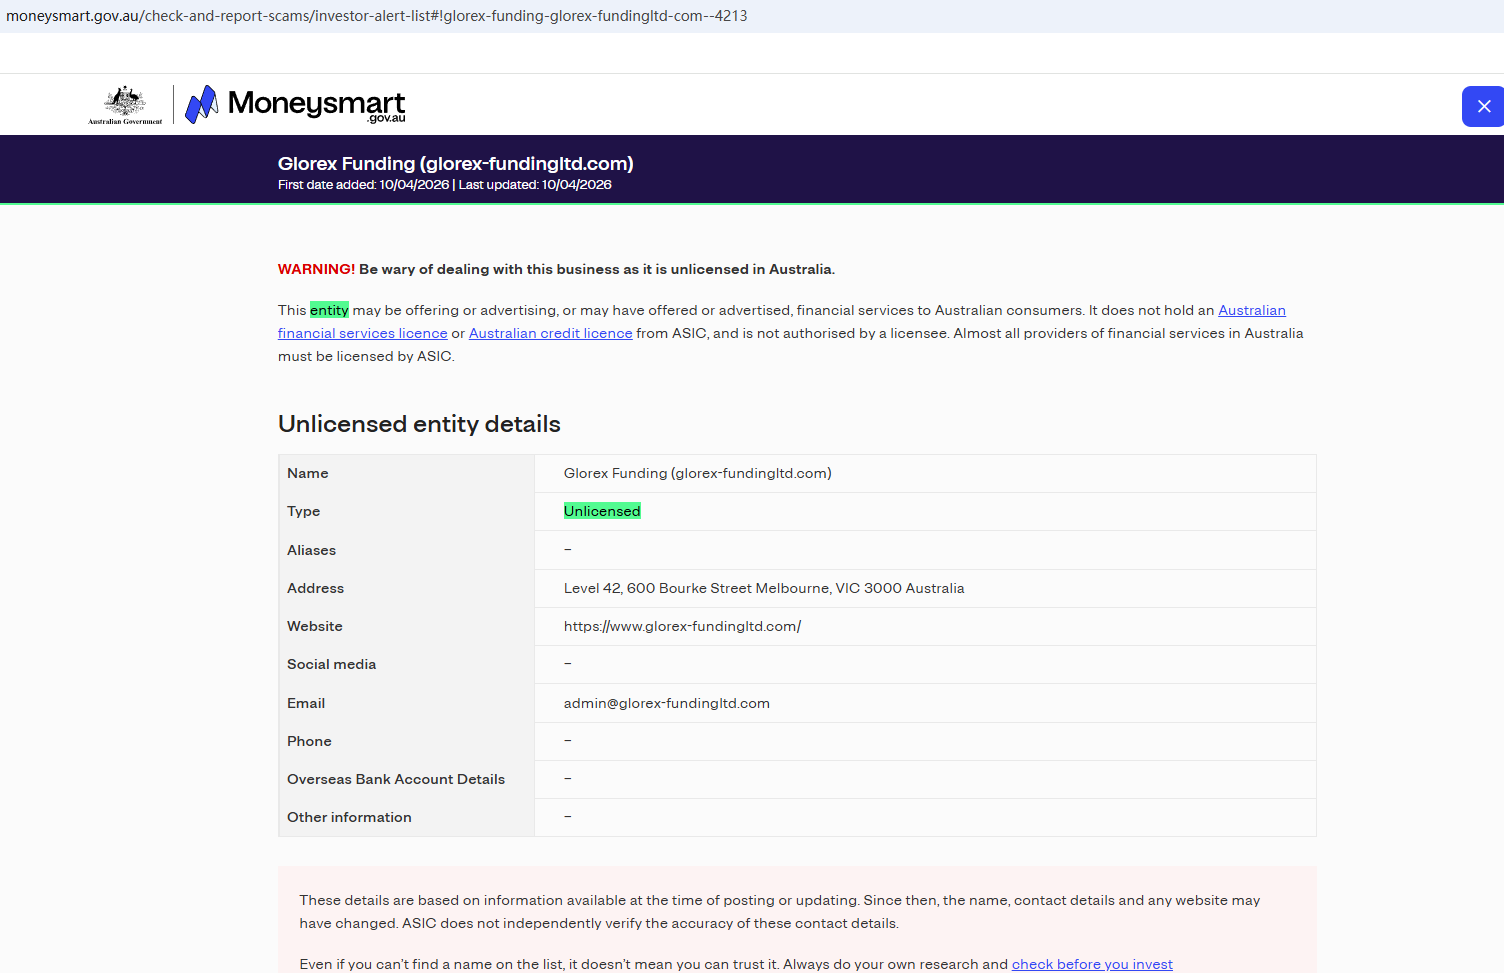
Task: Click the Address row label
Action: click(316, 588)
